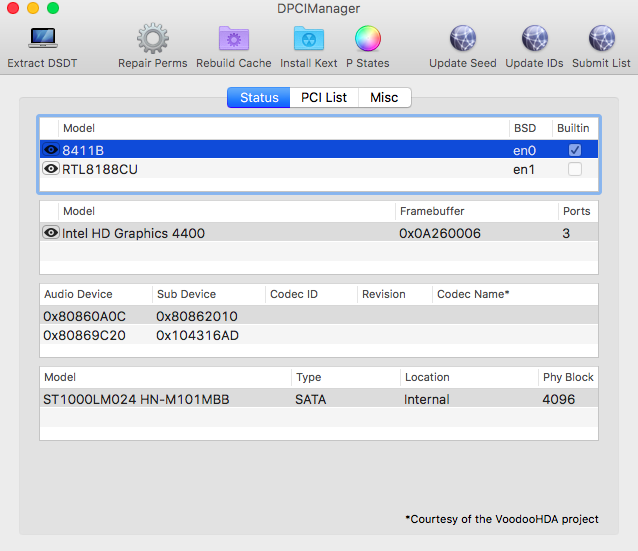Click the Submit List globe icon
This screenshot has width=638, height=551.
601,39
